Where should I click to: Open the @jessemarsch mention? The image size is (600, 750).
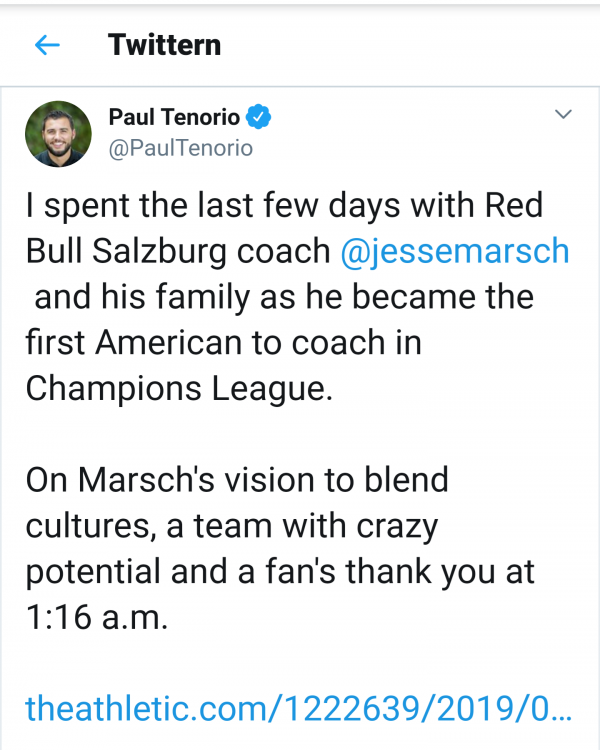coord(455,251)
